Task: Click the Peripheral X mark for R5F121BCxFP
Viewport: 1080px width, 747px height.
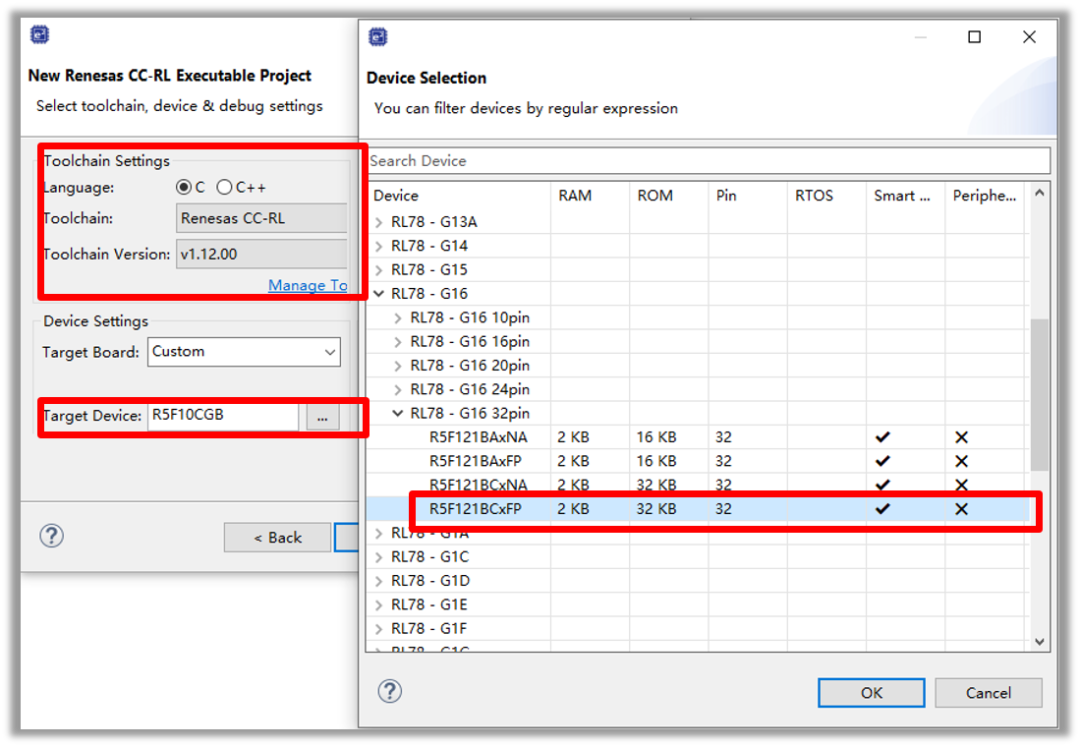Action: tap(962, 509)
